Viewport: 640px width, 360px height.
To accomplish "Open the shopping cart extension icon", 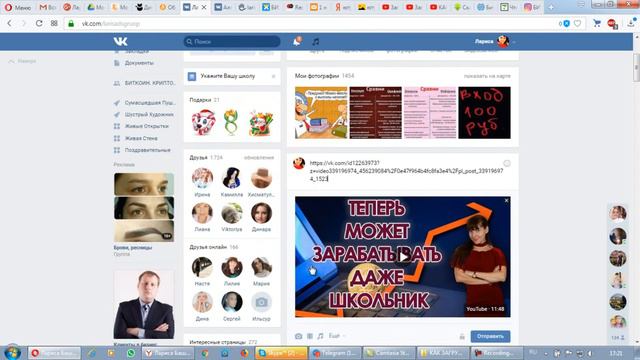I will tap(597, 23).
